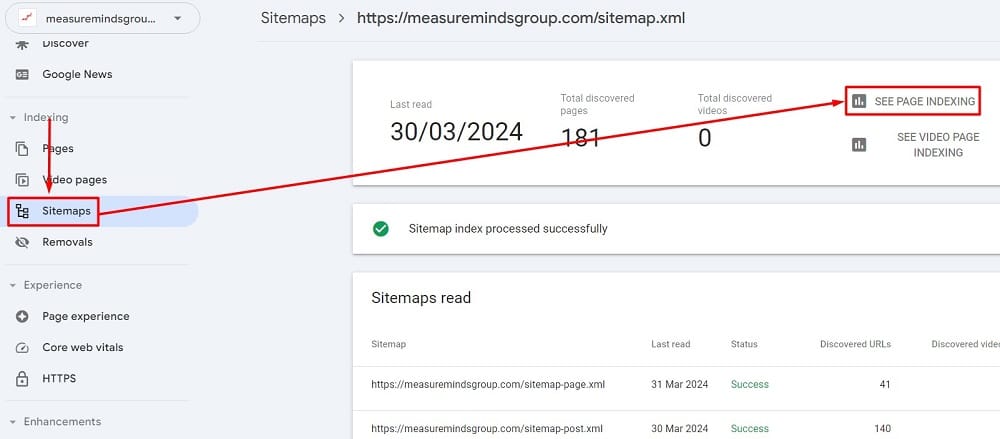Click discovered URLs value 41
Screen dimensions: 1000x439
coord(884,384)
